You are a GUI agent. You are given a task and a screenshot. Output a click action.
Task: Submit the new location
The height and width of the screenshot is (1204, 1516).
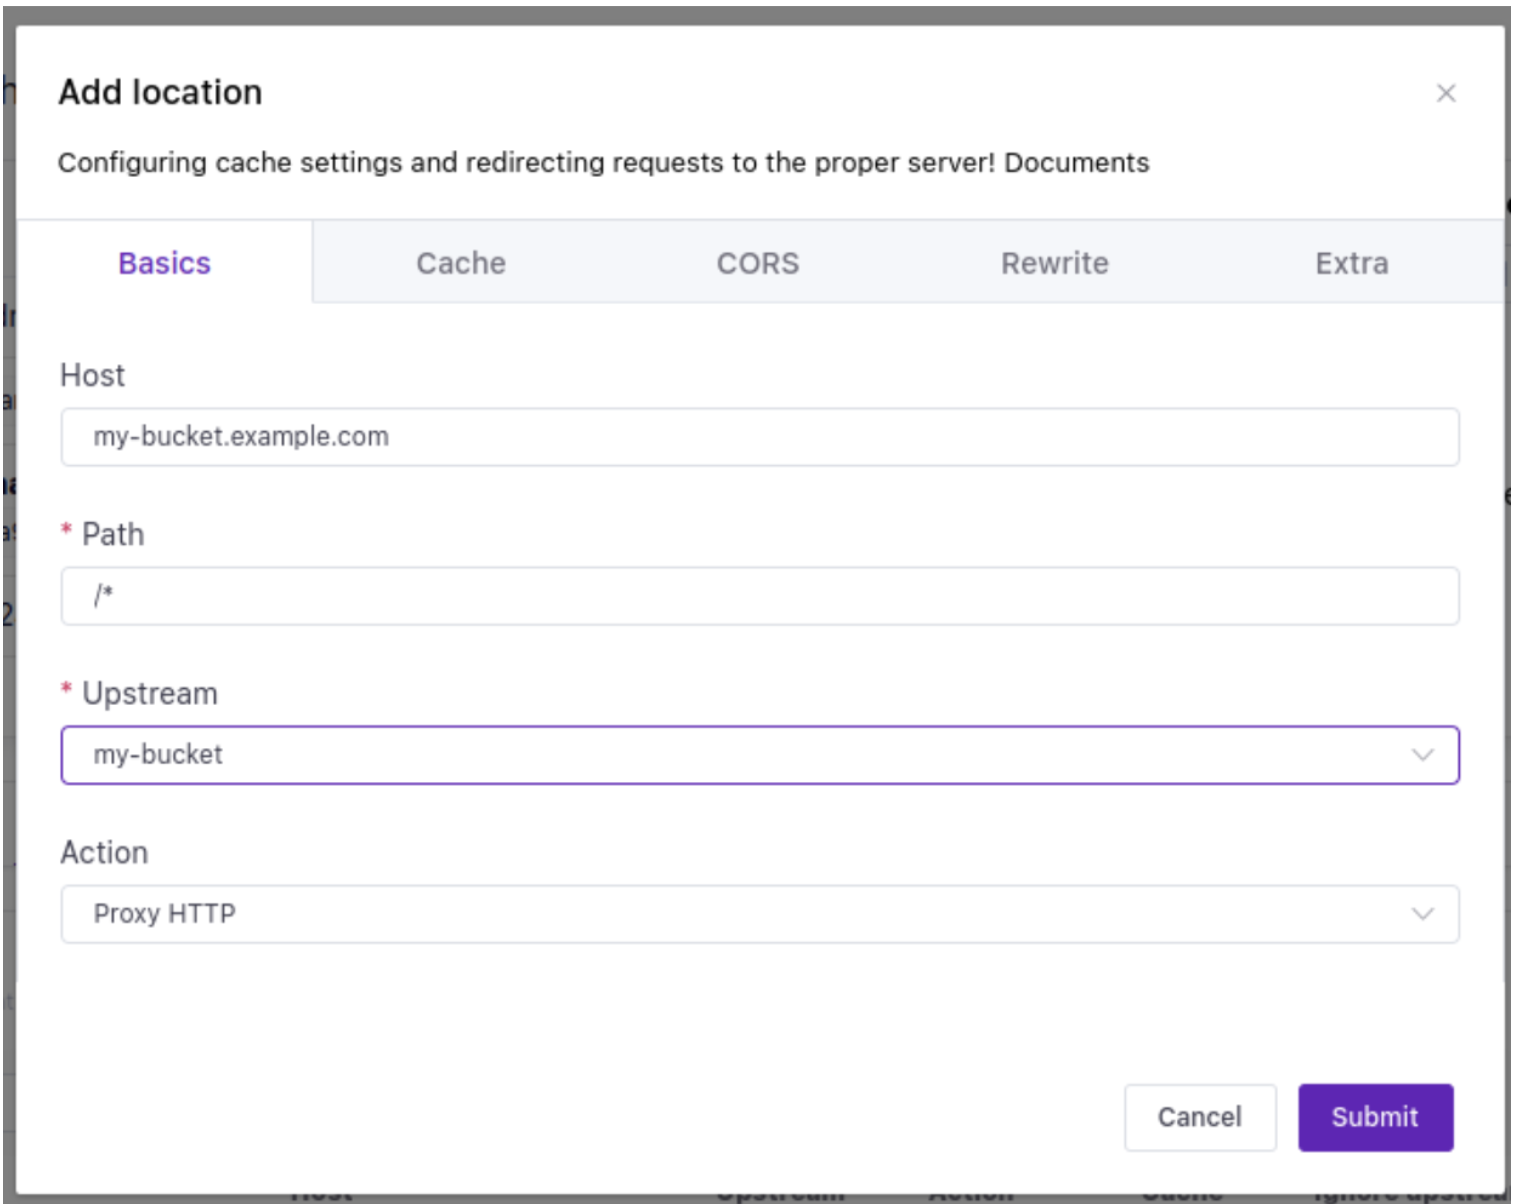coord(1375,1117)
